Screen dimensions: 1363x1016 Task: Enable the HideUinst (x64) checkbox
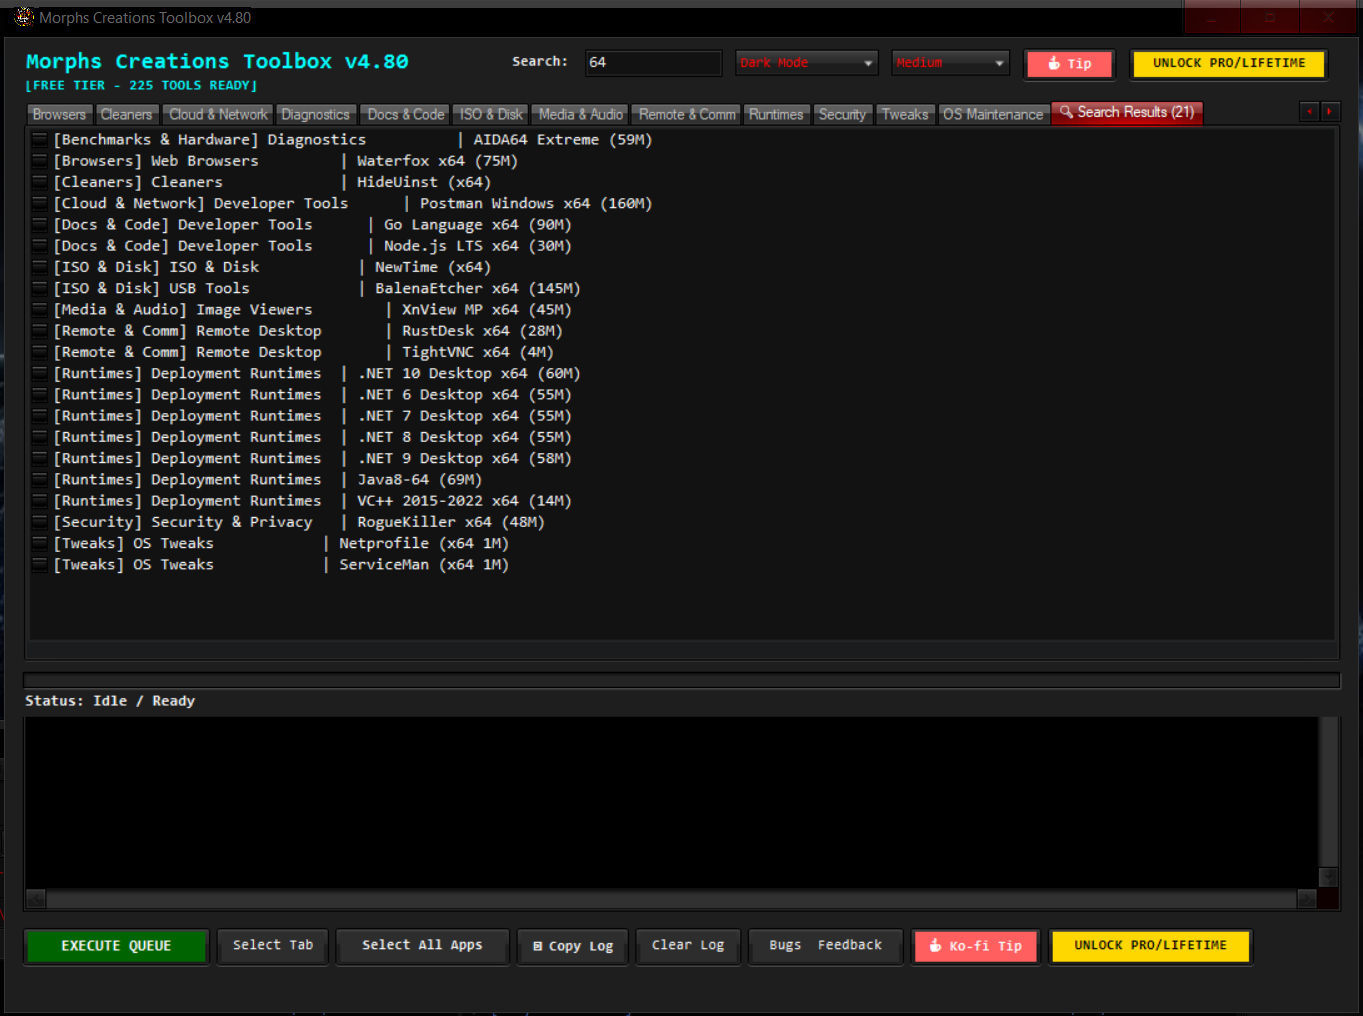point(40,182)
